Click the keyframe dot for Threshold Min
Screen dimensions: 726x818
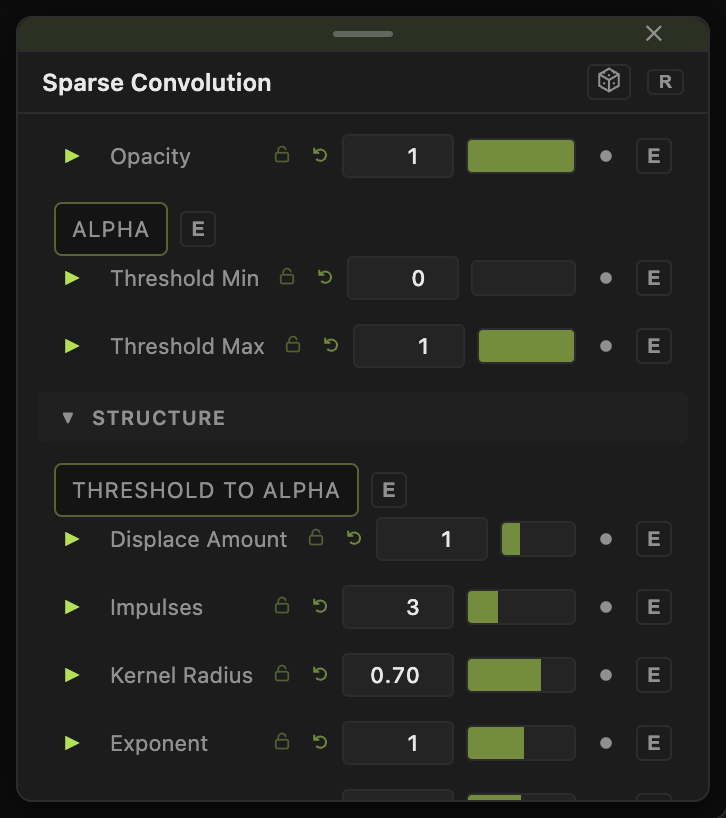click(606, 278)
